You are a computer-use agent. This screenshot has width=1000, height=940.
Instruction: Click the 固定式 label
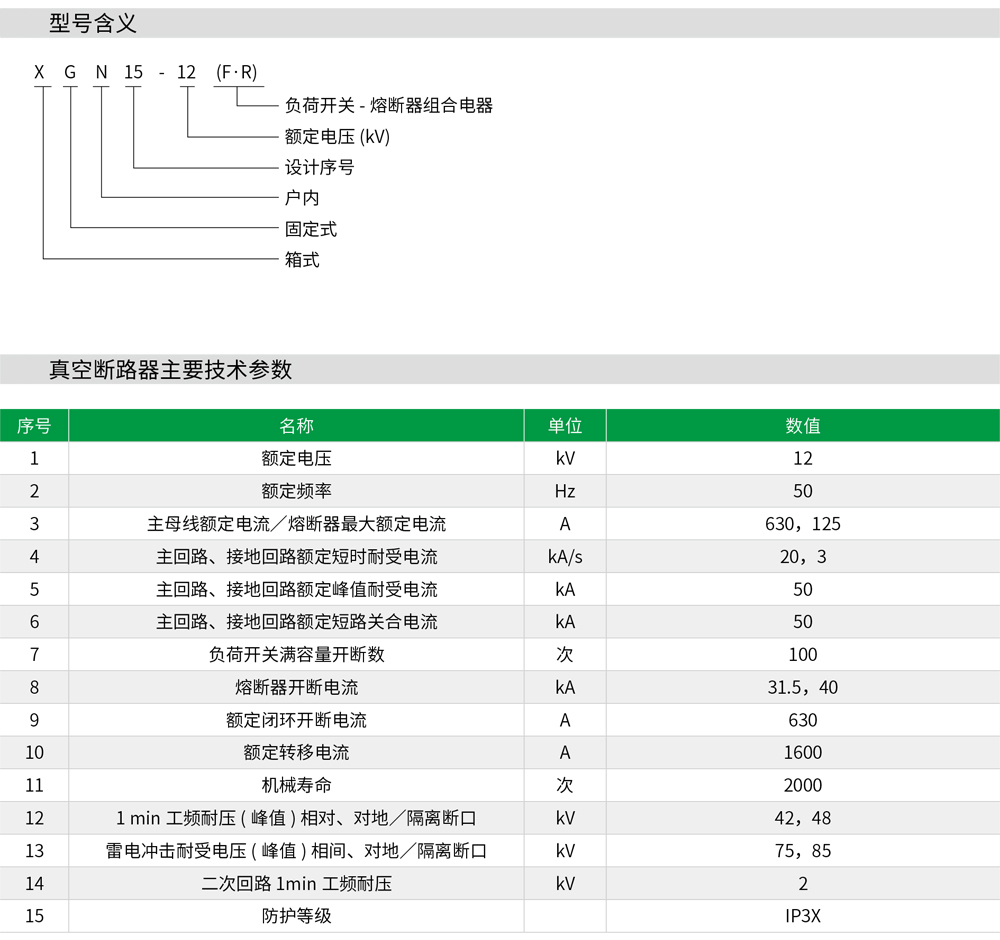(311, 229)
